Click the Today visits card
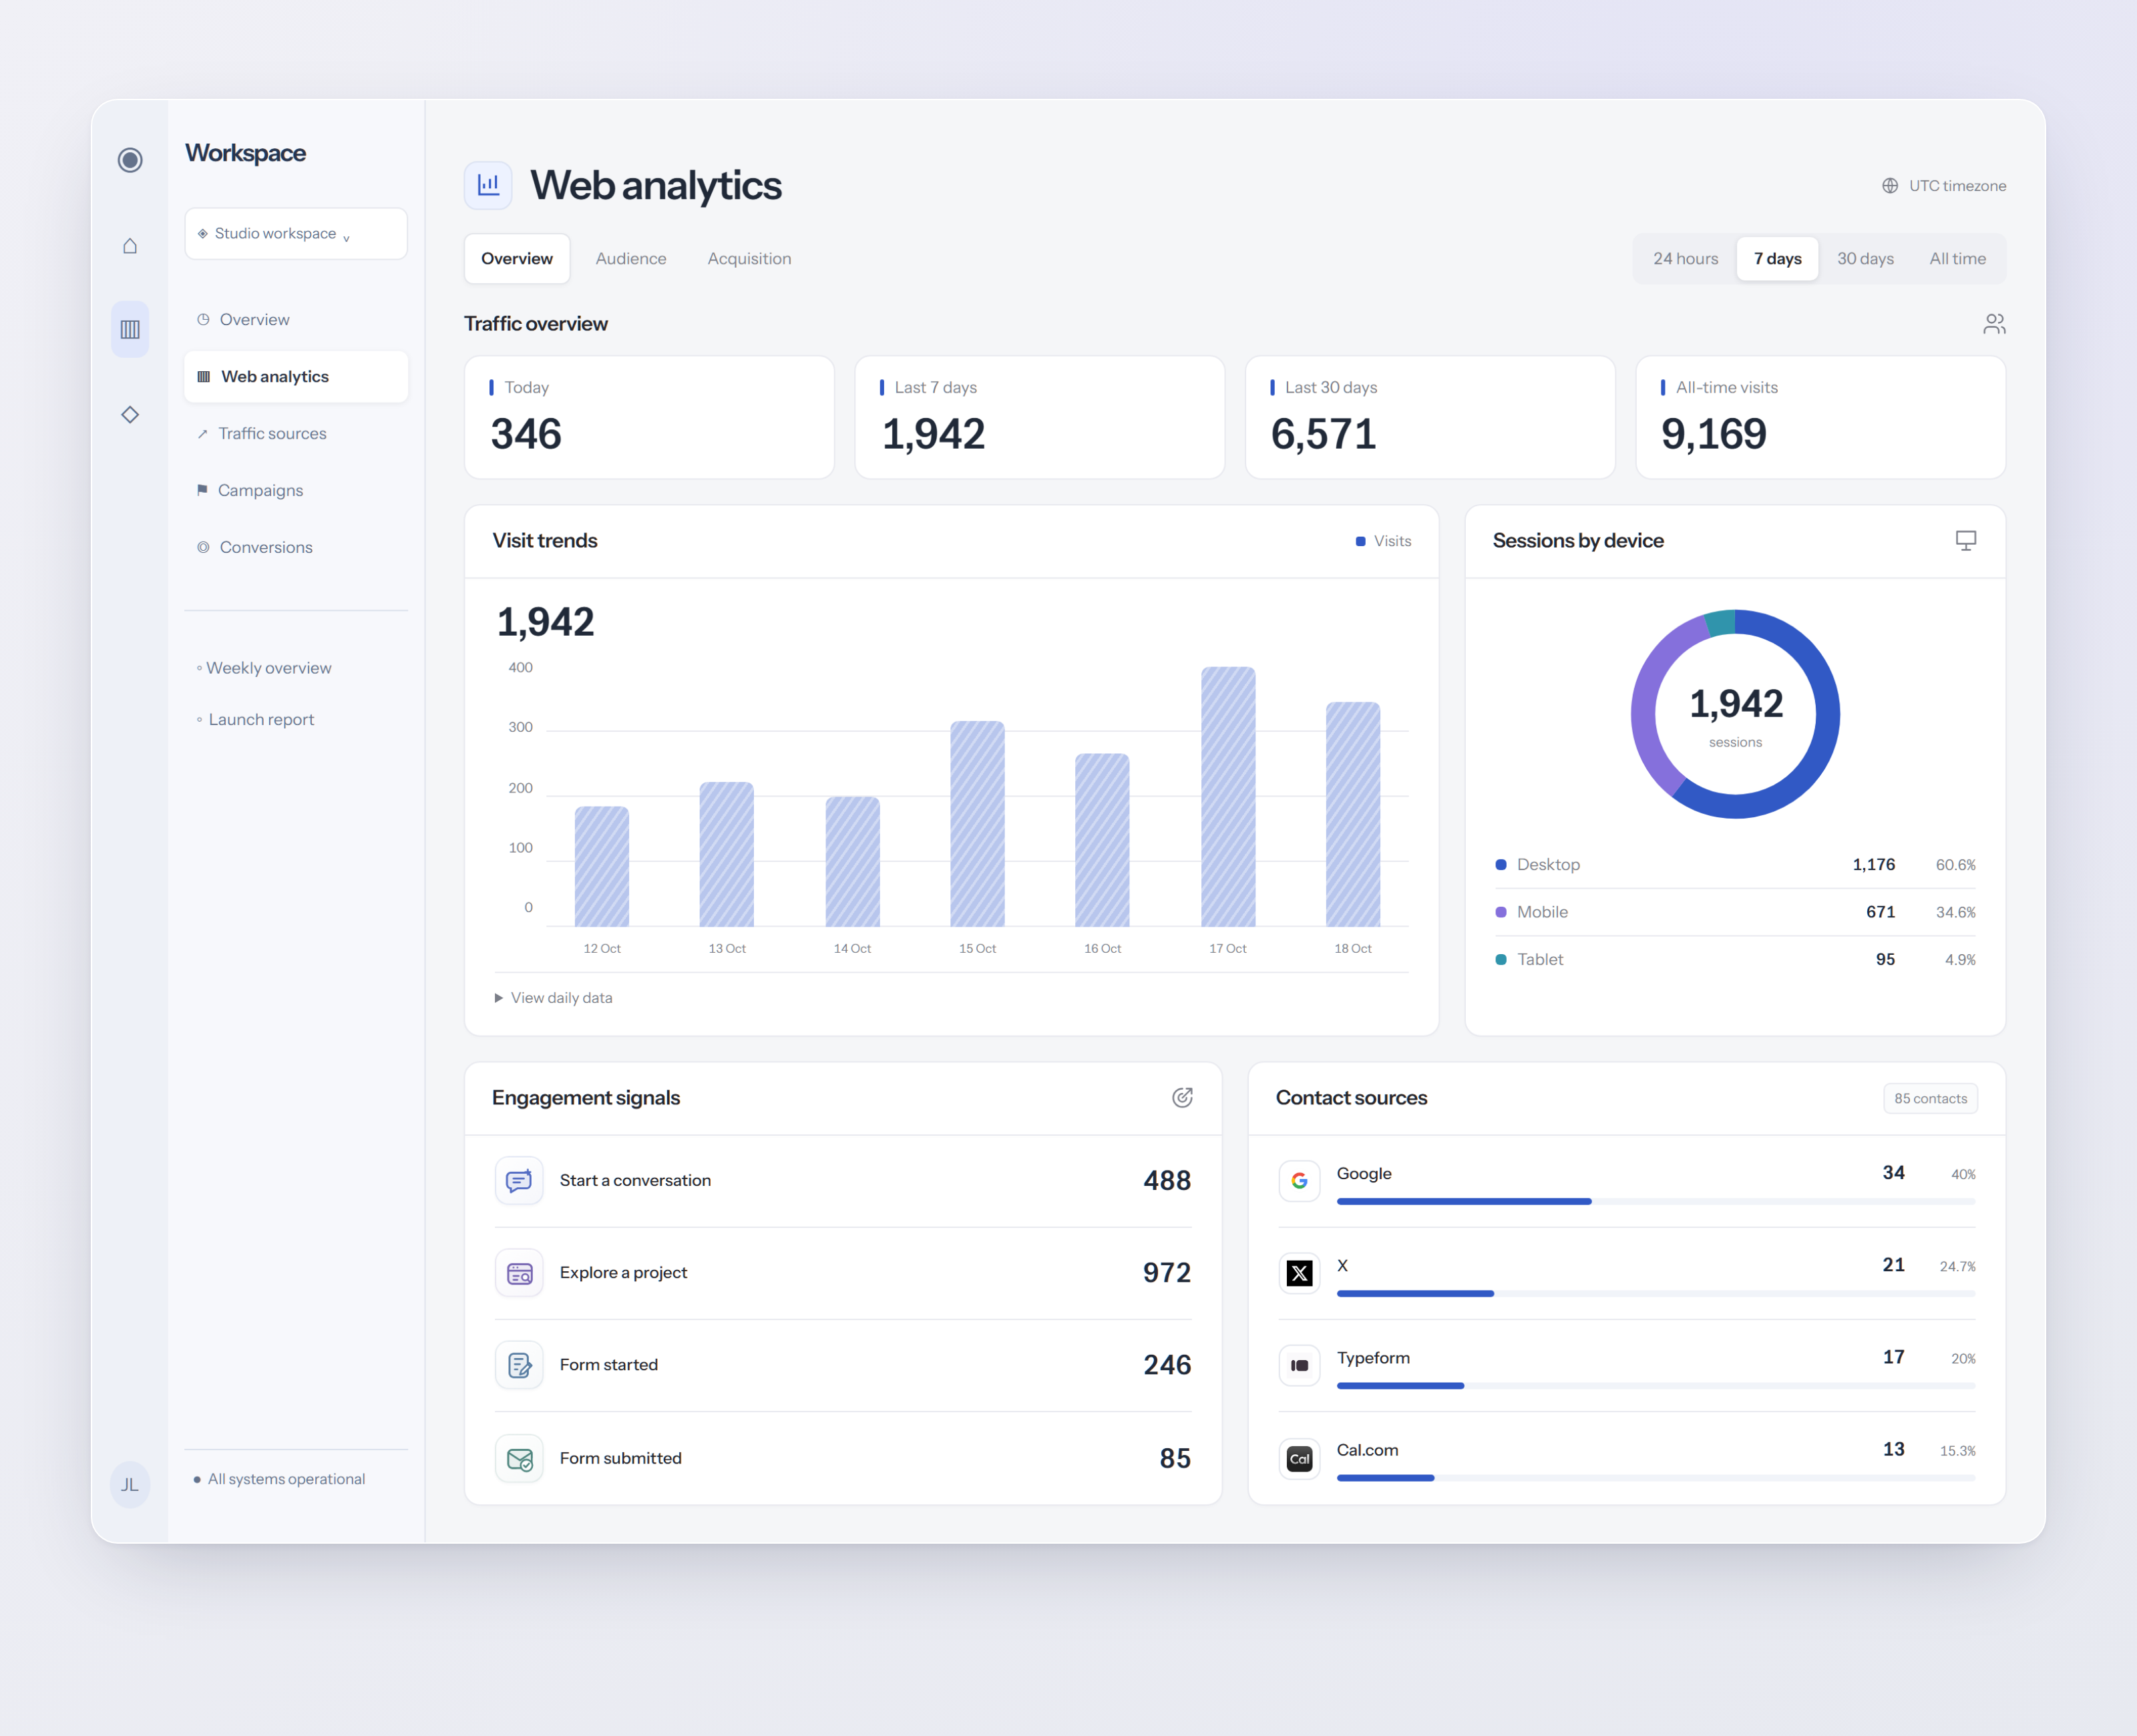The width and height of the screenshot is (2137, 1736). click(649, 418)
